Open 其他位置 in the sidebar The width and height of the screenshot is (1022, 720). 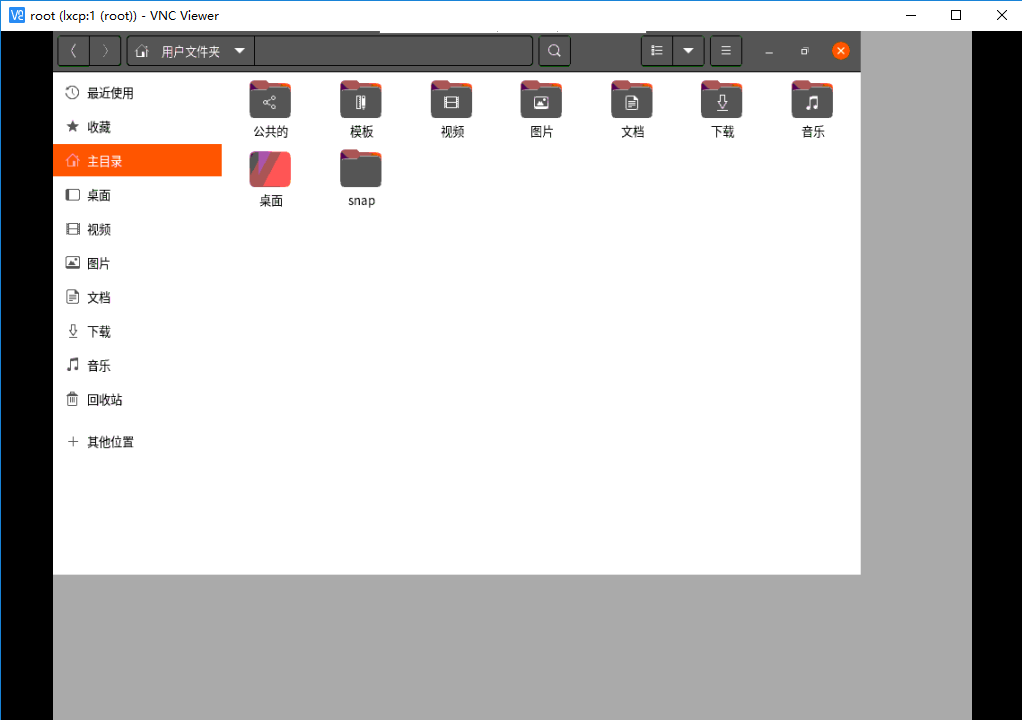[x=138, y=442]
